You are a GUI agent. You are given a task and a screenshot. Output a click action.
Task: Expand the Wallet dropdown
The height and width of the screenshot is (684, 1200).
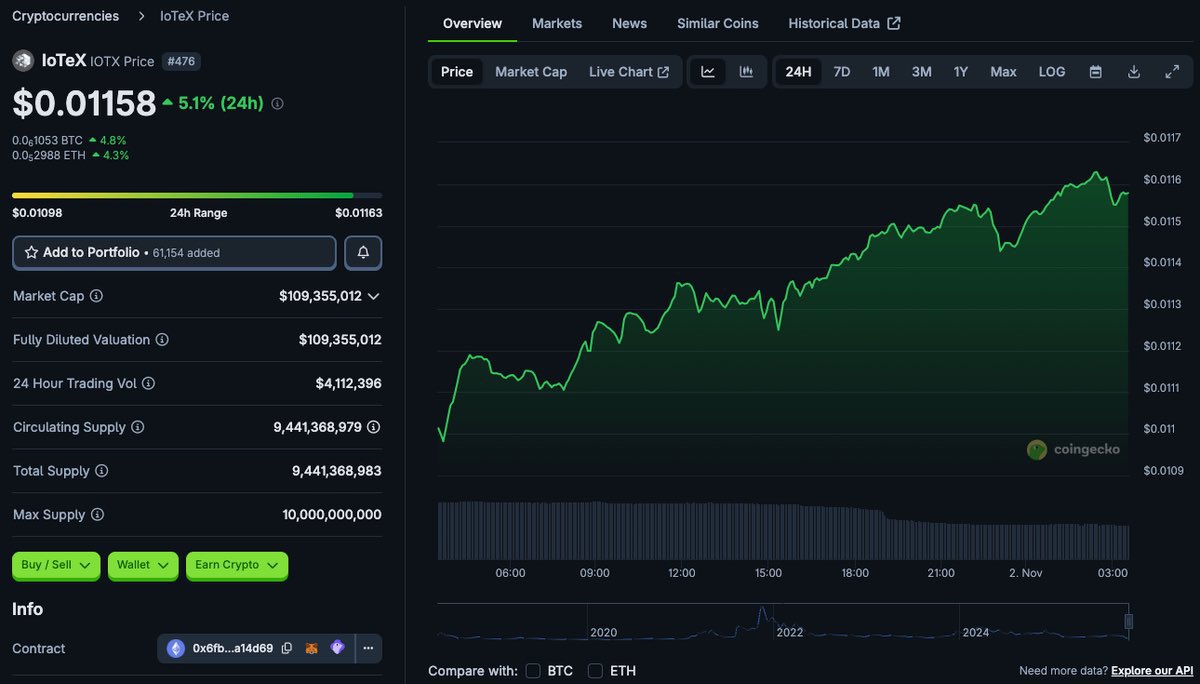(143, 565)
